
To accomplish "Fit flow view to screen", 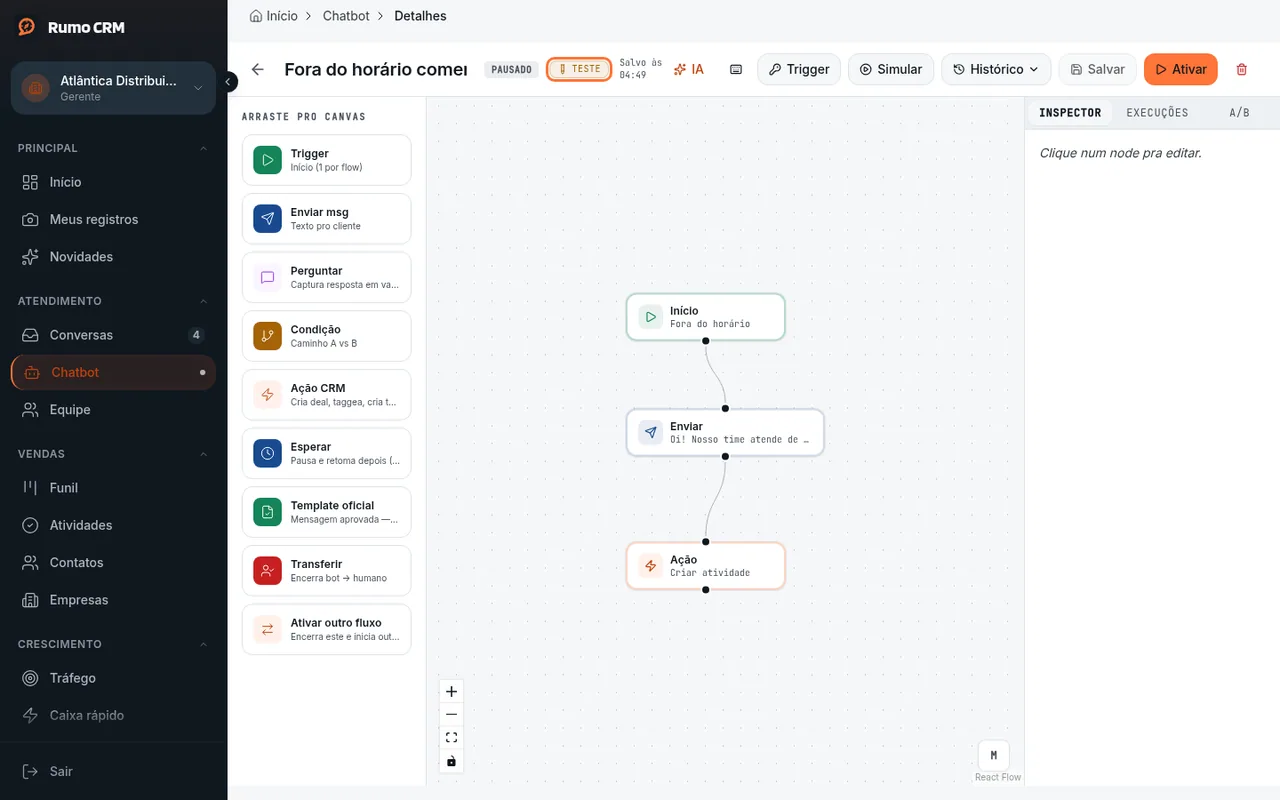I will (451, 738).
